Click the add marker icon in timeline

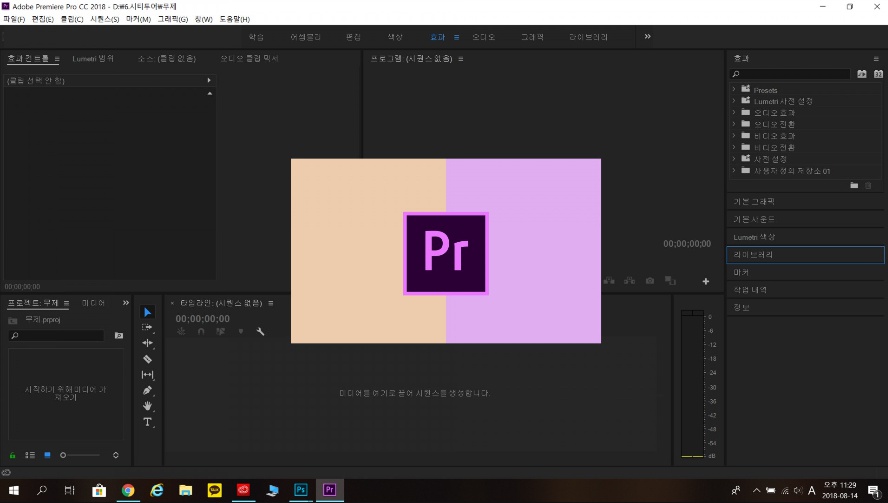pos(241,332)
